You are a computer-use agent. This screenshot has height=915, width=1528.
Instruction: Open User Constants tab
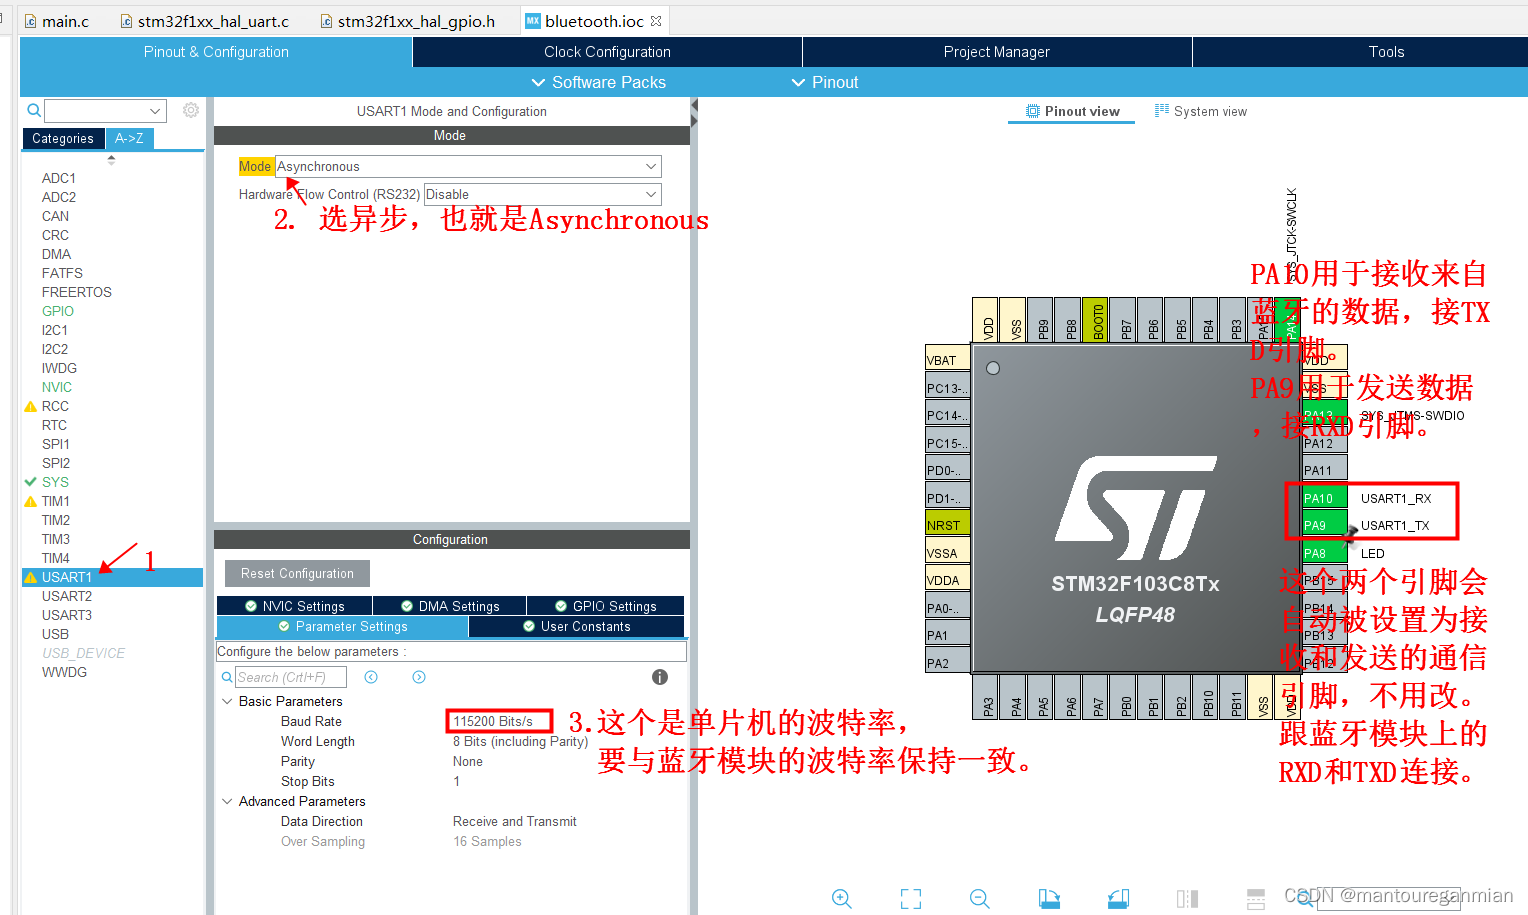tap(577, 626)
